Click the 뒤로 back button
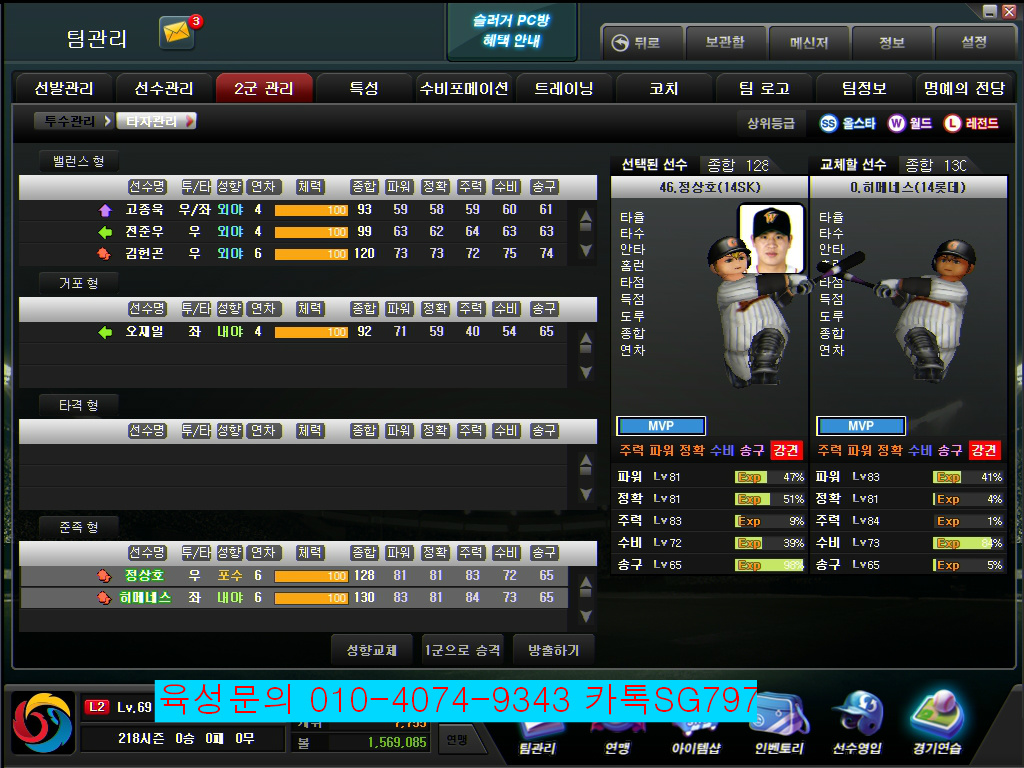Screen dimensions: 1024x768 point(642,43)
